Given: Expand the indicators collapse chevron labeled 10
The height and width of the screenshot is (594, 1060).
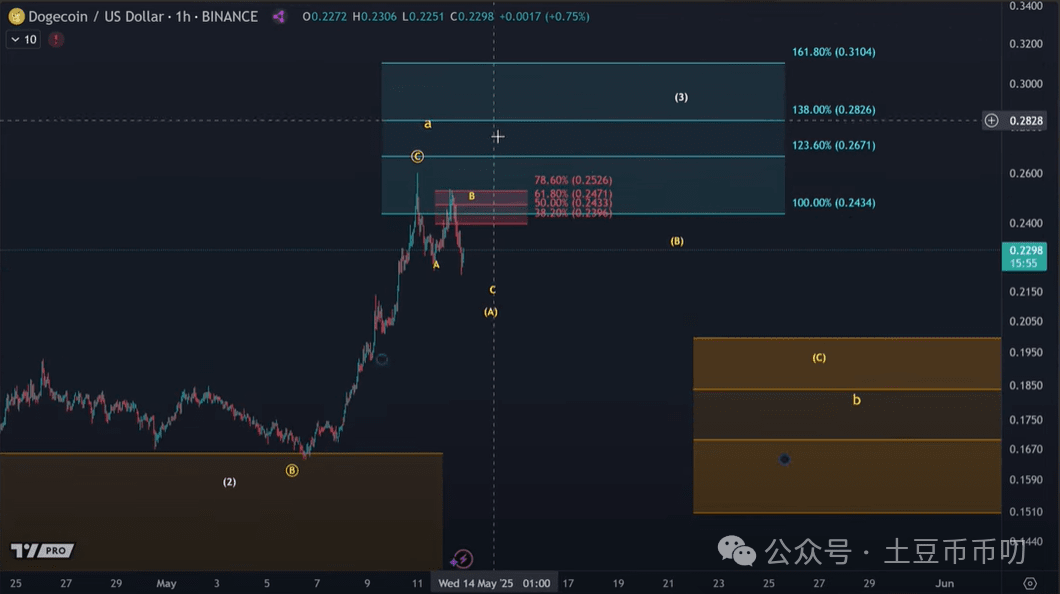Looking at the screenshot, I should (x=23, y=40).
